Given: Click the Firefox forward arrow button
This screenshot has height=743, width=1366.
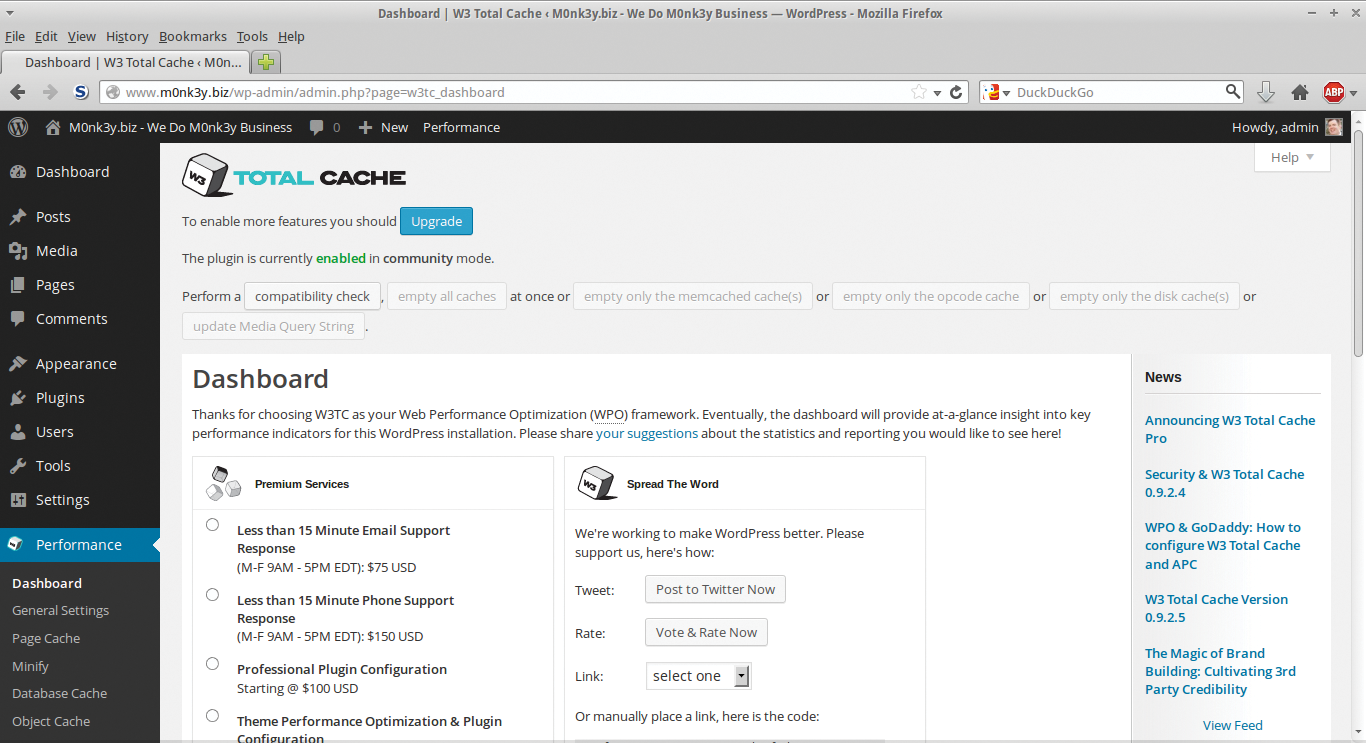Looking at the screenshot, I should [x=50, y=92].
